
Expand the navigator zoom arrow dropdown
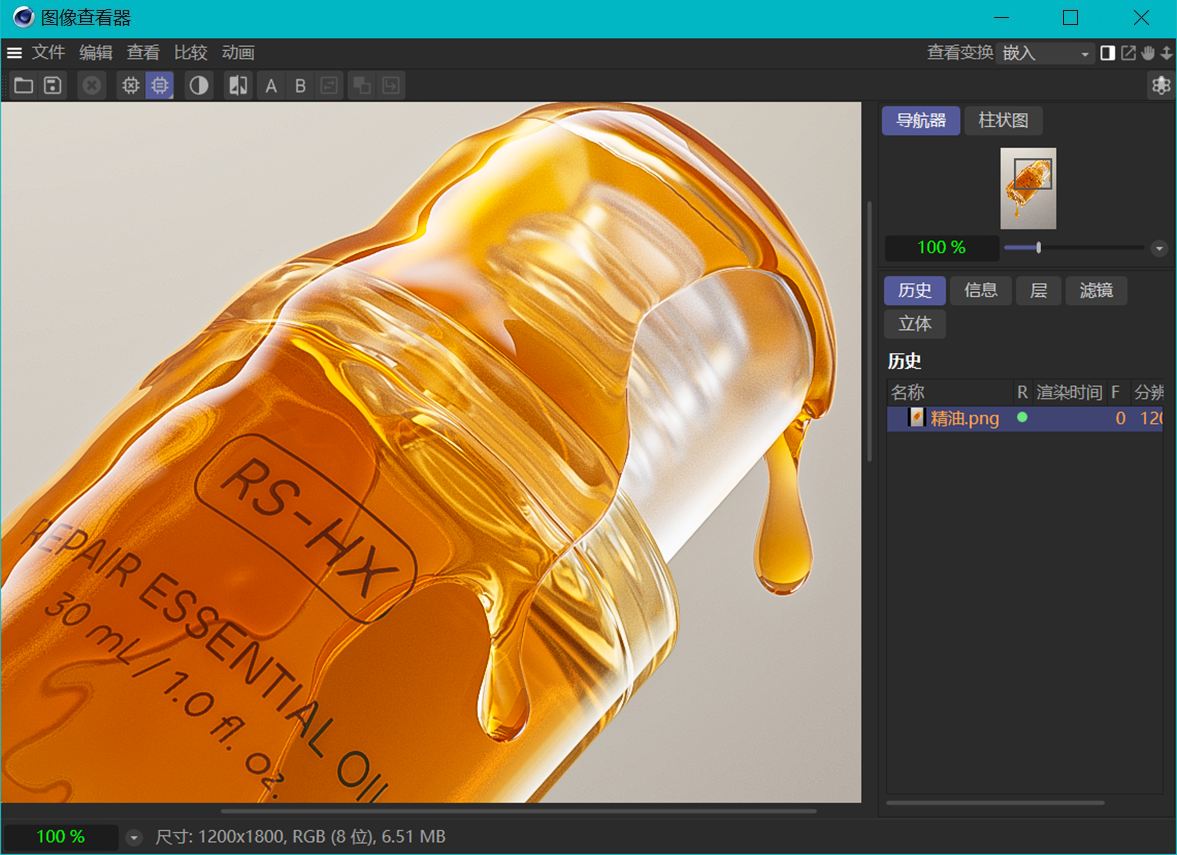[1159, 248]
